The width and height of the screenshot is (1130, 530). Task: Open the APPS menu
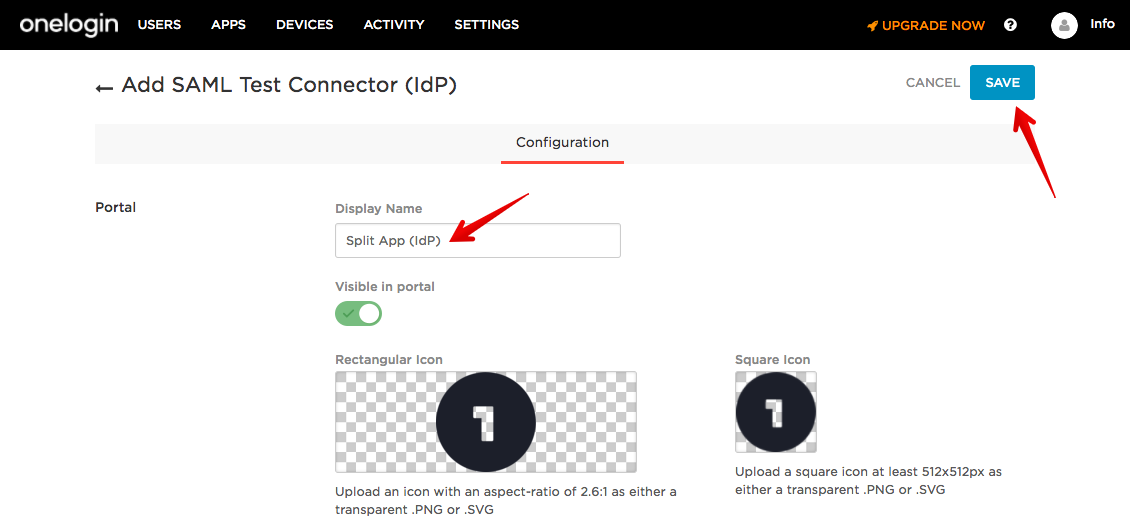coord(228,25)
